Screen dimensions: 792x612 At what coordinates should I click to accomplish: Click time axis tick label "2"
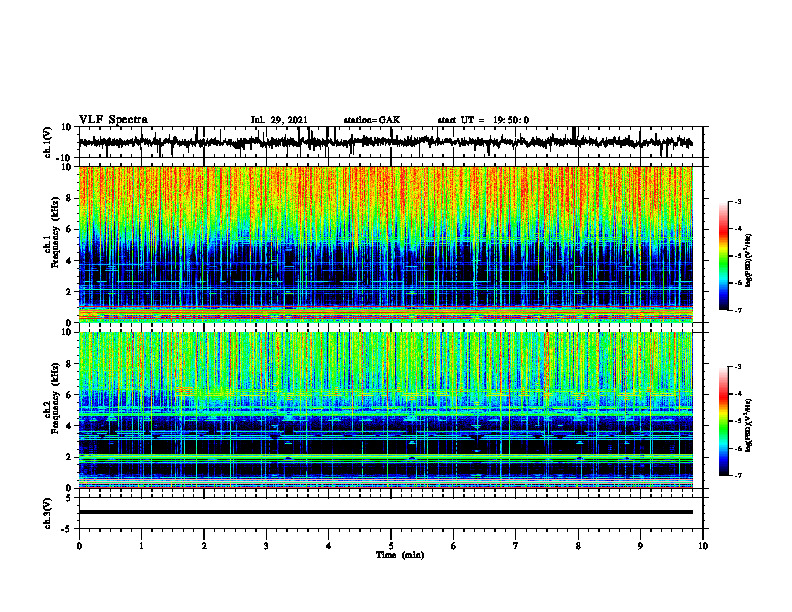click(x=204, y=546)
